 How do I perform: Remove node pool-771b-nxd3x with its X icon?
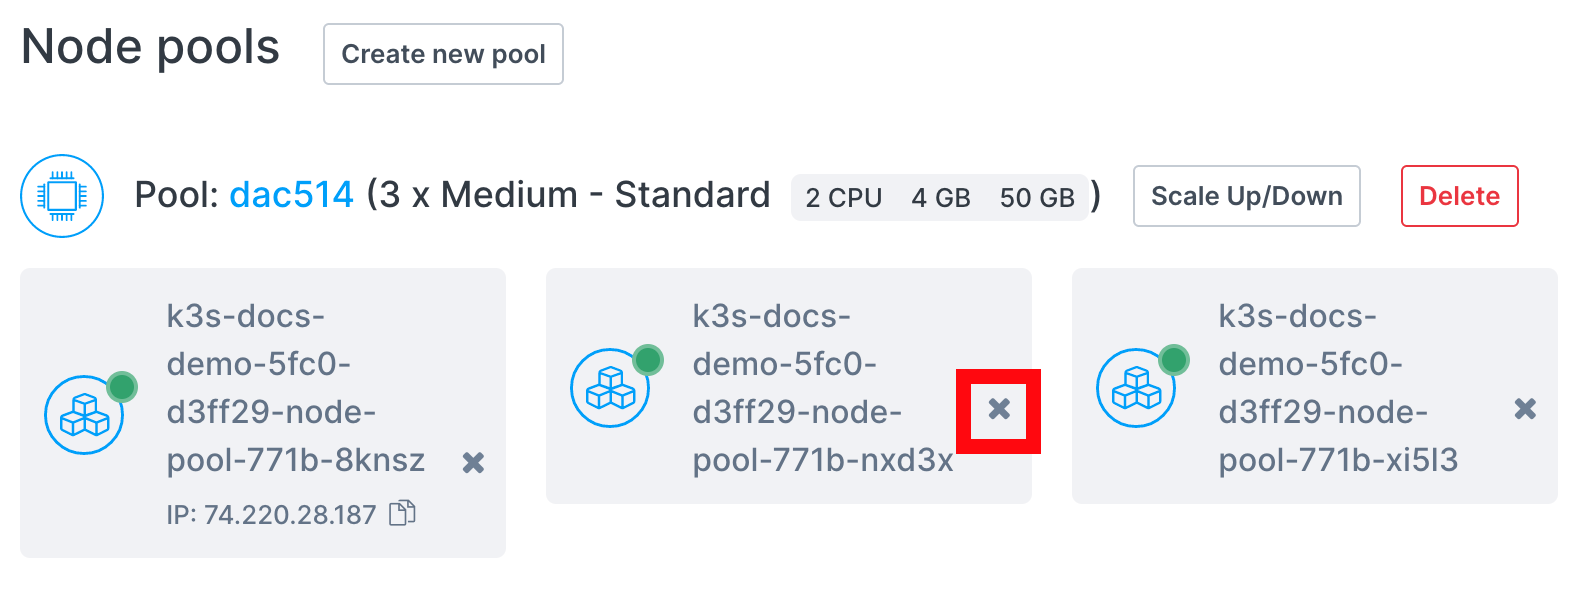click(x=999, y=409)
